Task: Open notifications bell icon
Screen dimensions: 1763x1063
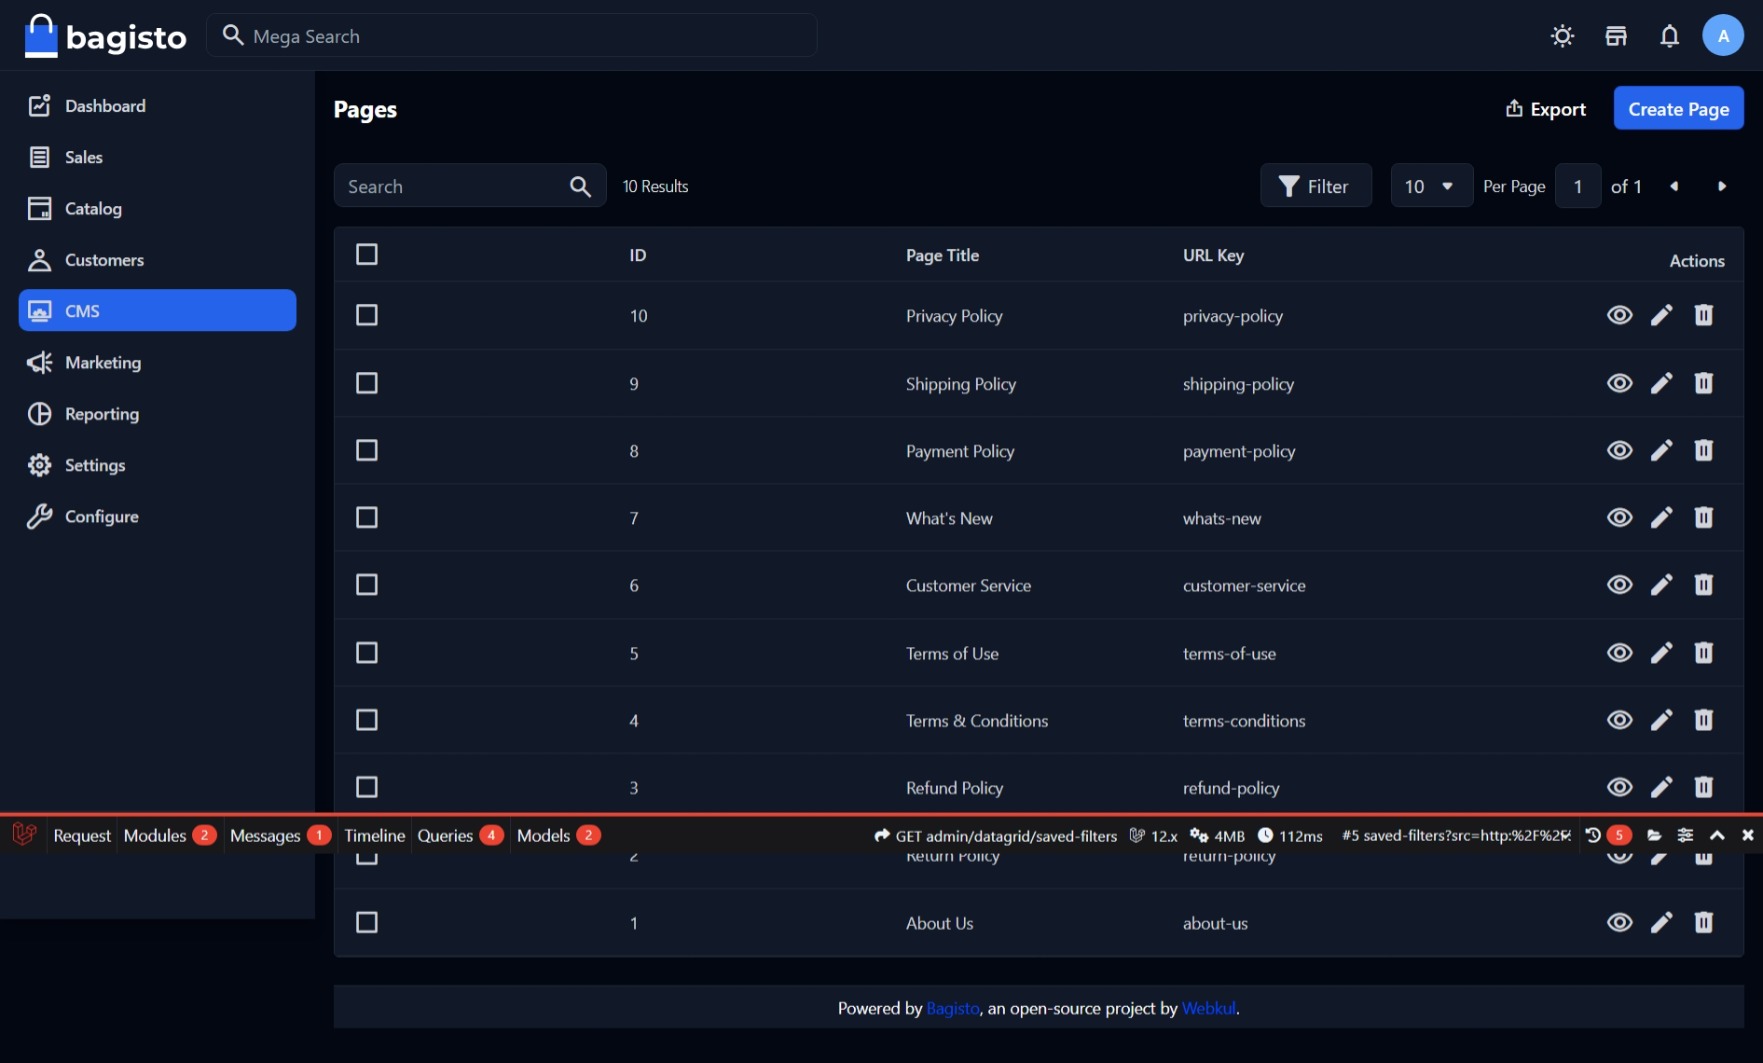Action: point(1669,36)
